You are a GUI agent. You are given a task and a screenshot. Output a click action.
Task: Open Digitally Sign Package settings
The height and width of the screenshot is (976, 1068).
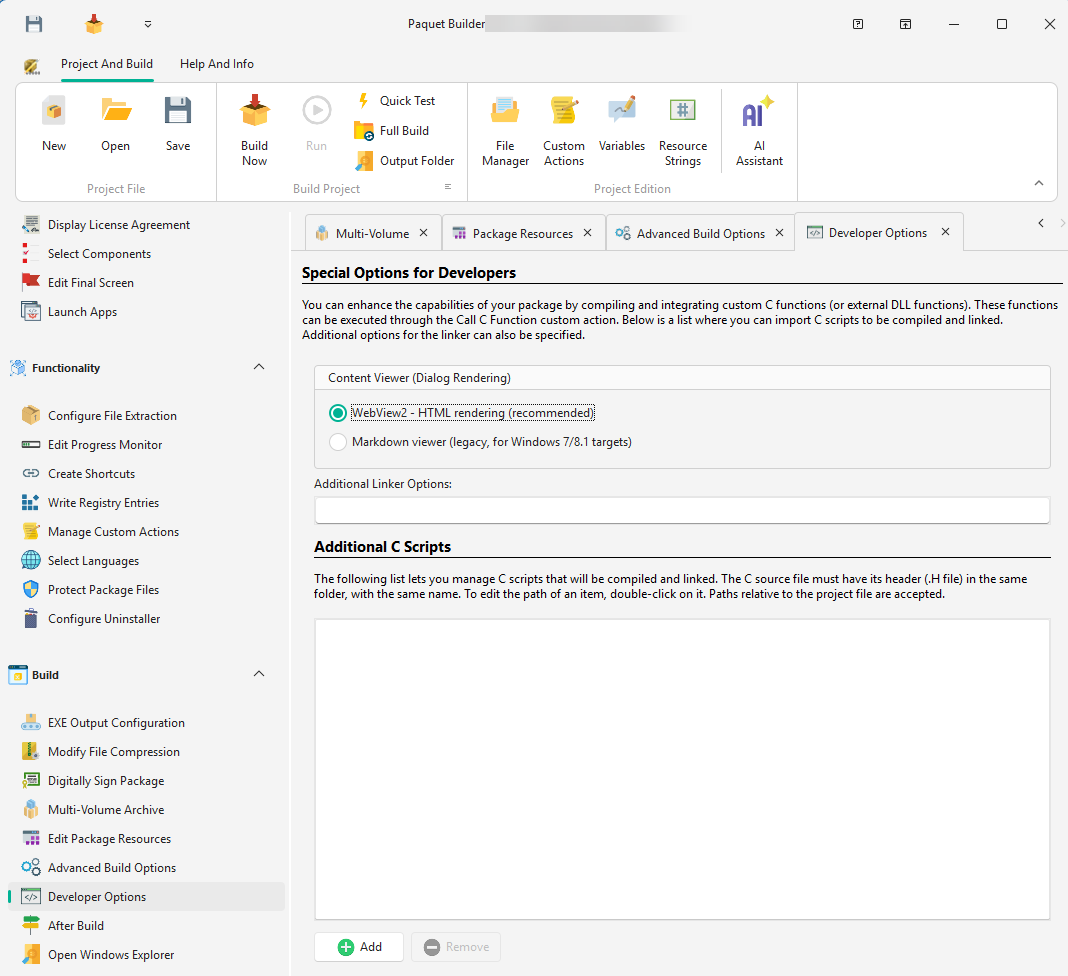[x=106, y=780]
